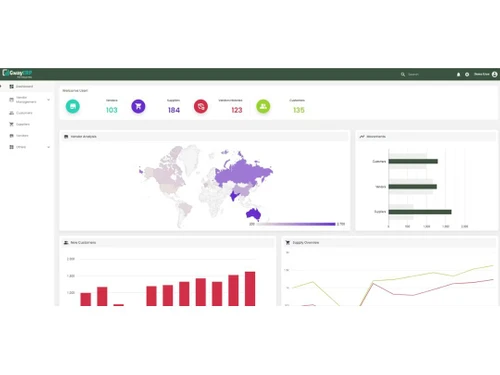This screenshot has height=375, width=500.
Task: Click the Vendors count 103
Action: (112, 110)
